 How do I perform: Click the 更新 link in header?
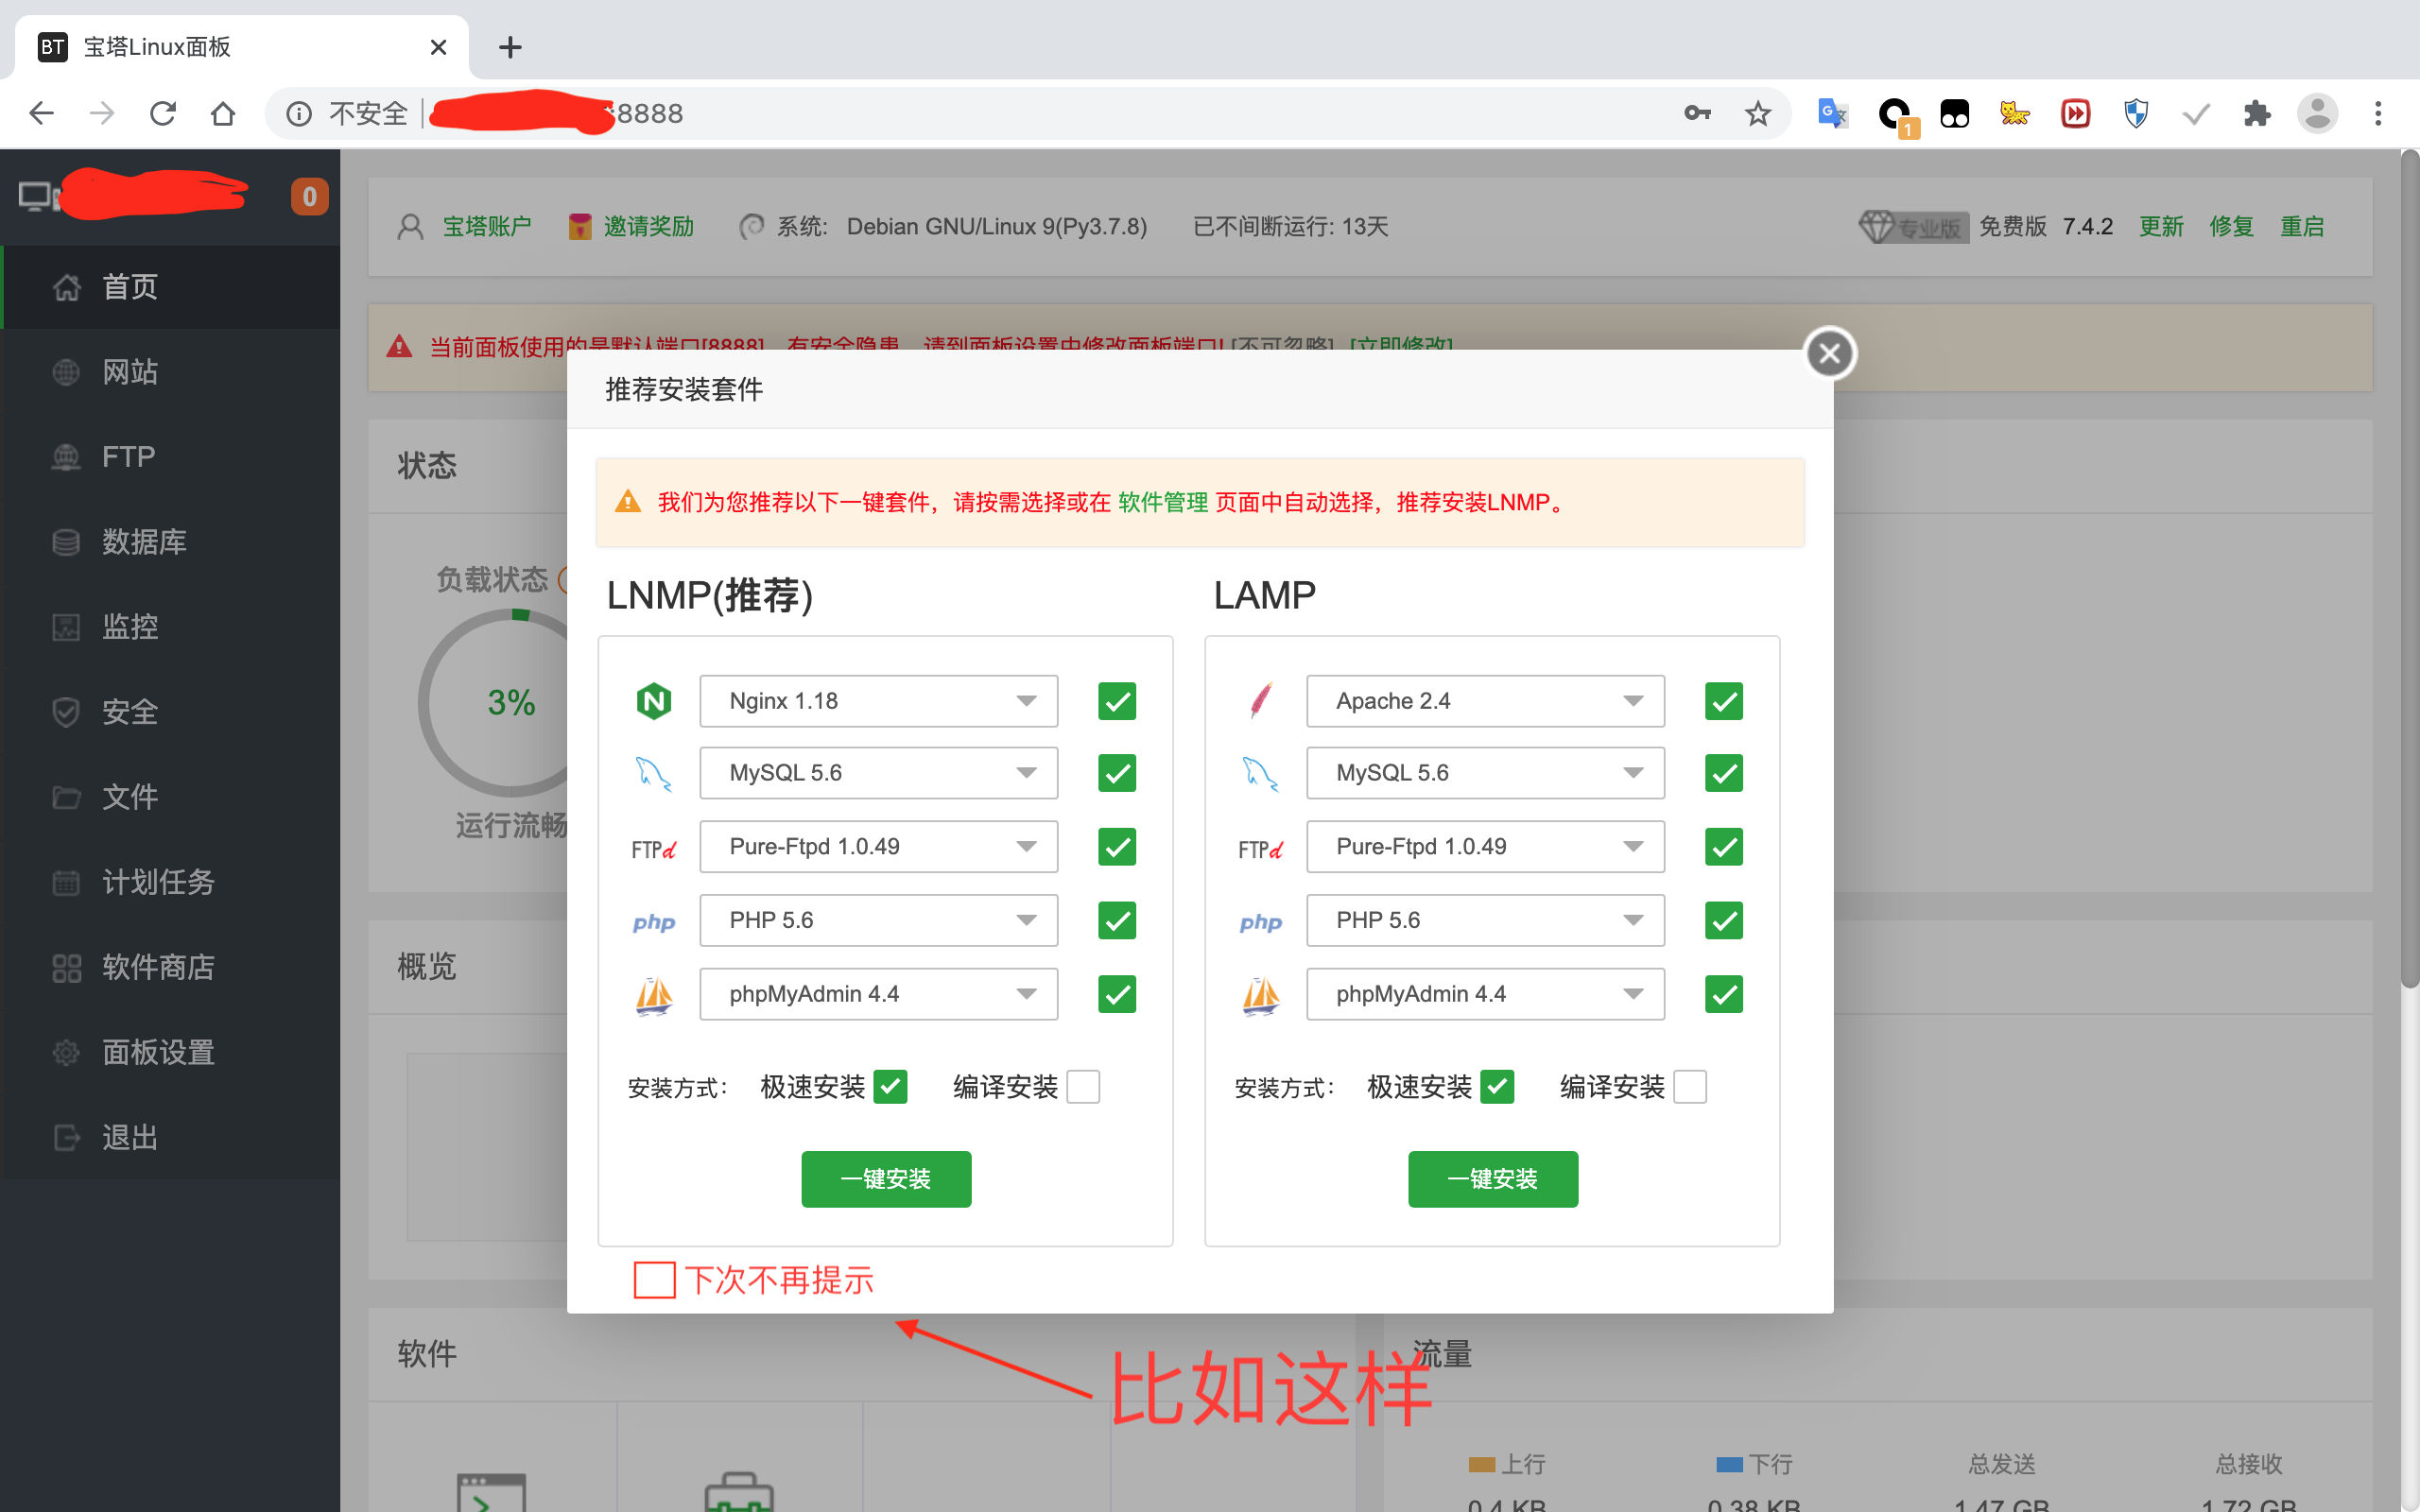[x=2161, y=227]
